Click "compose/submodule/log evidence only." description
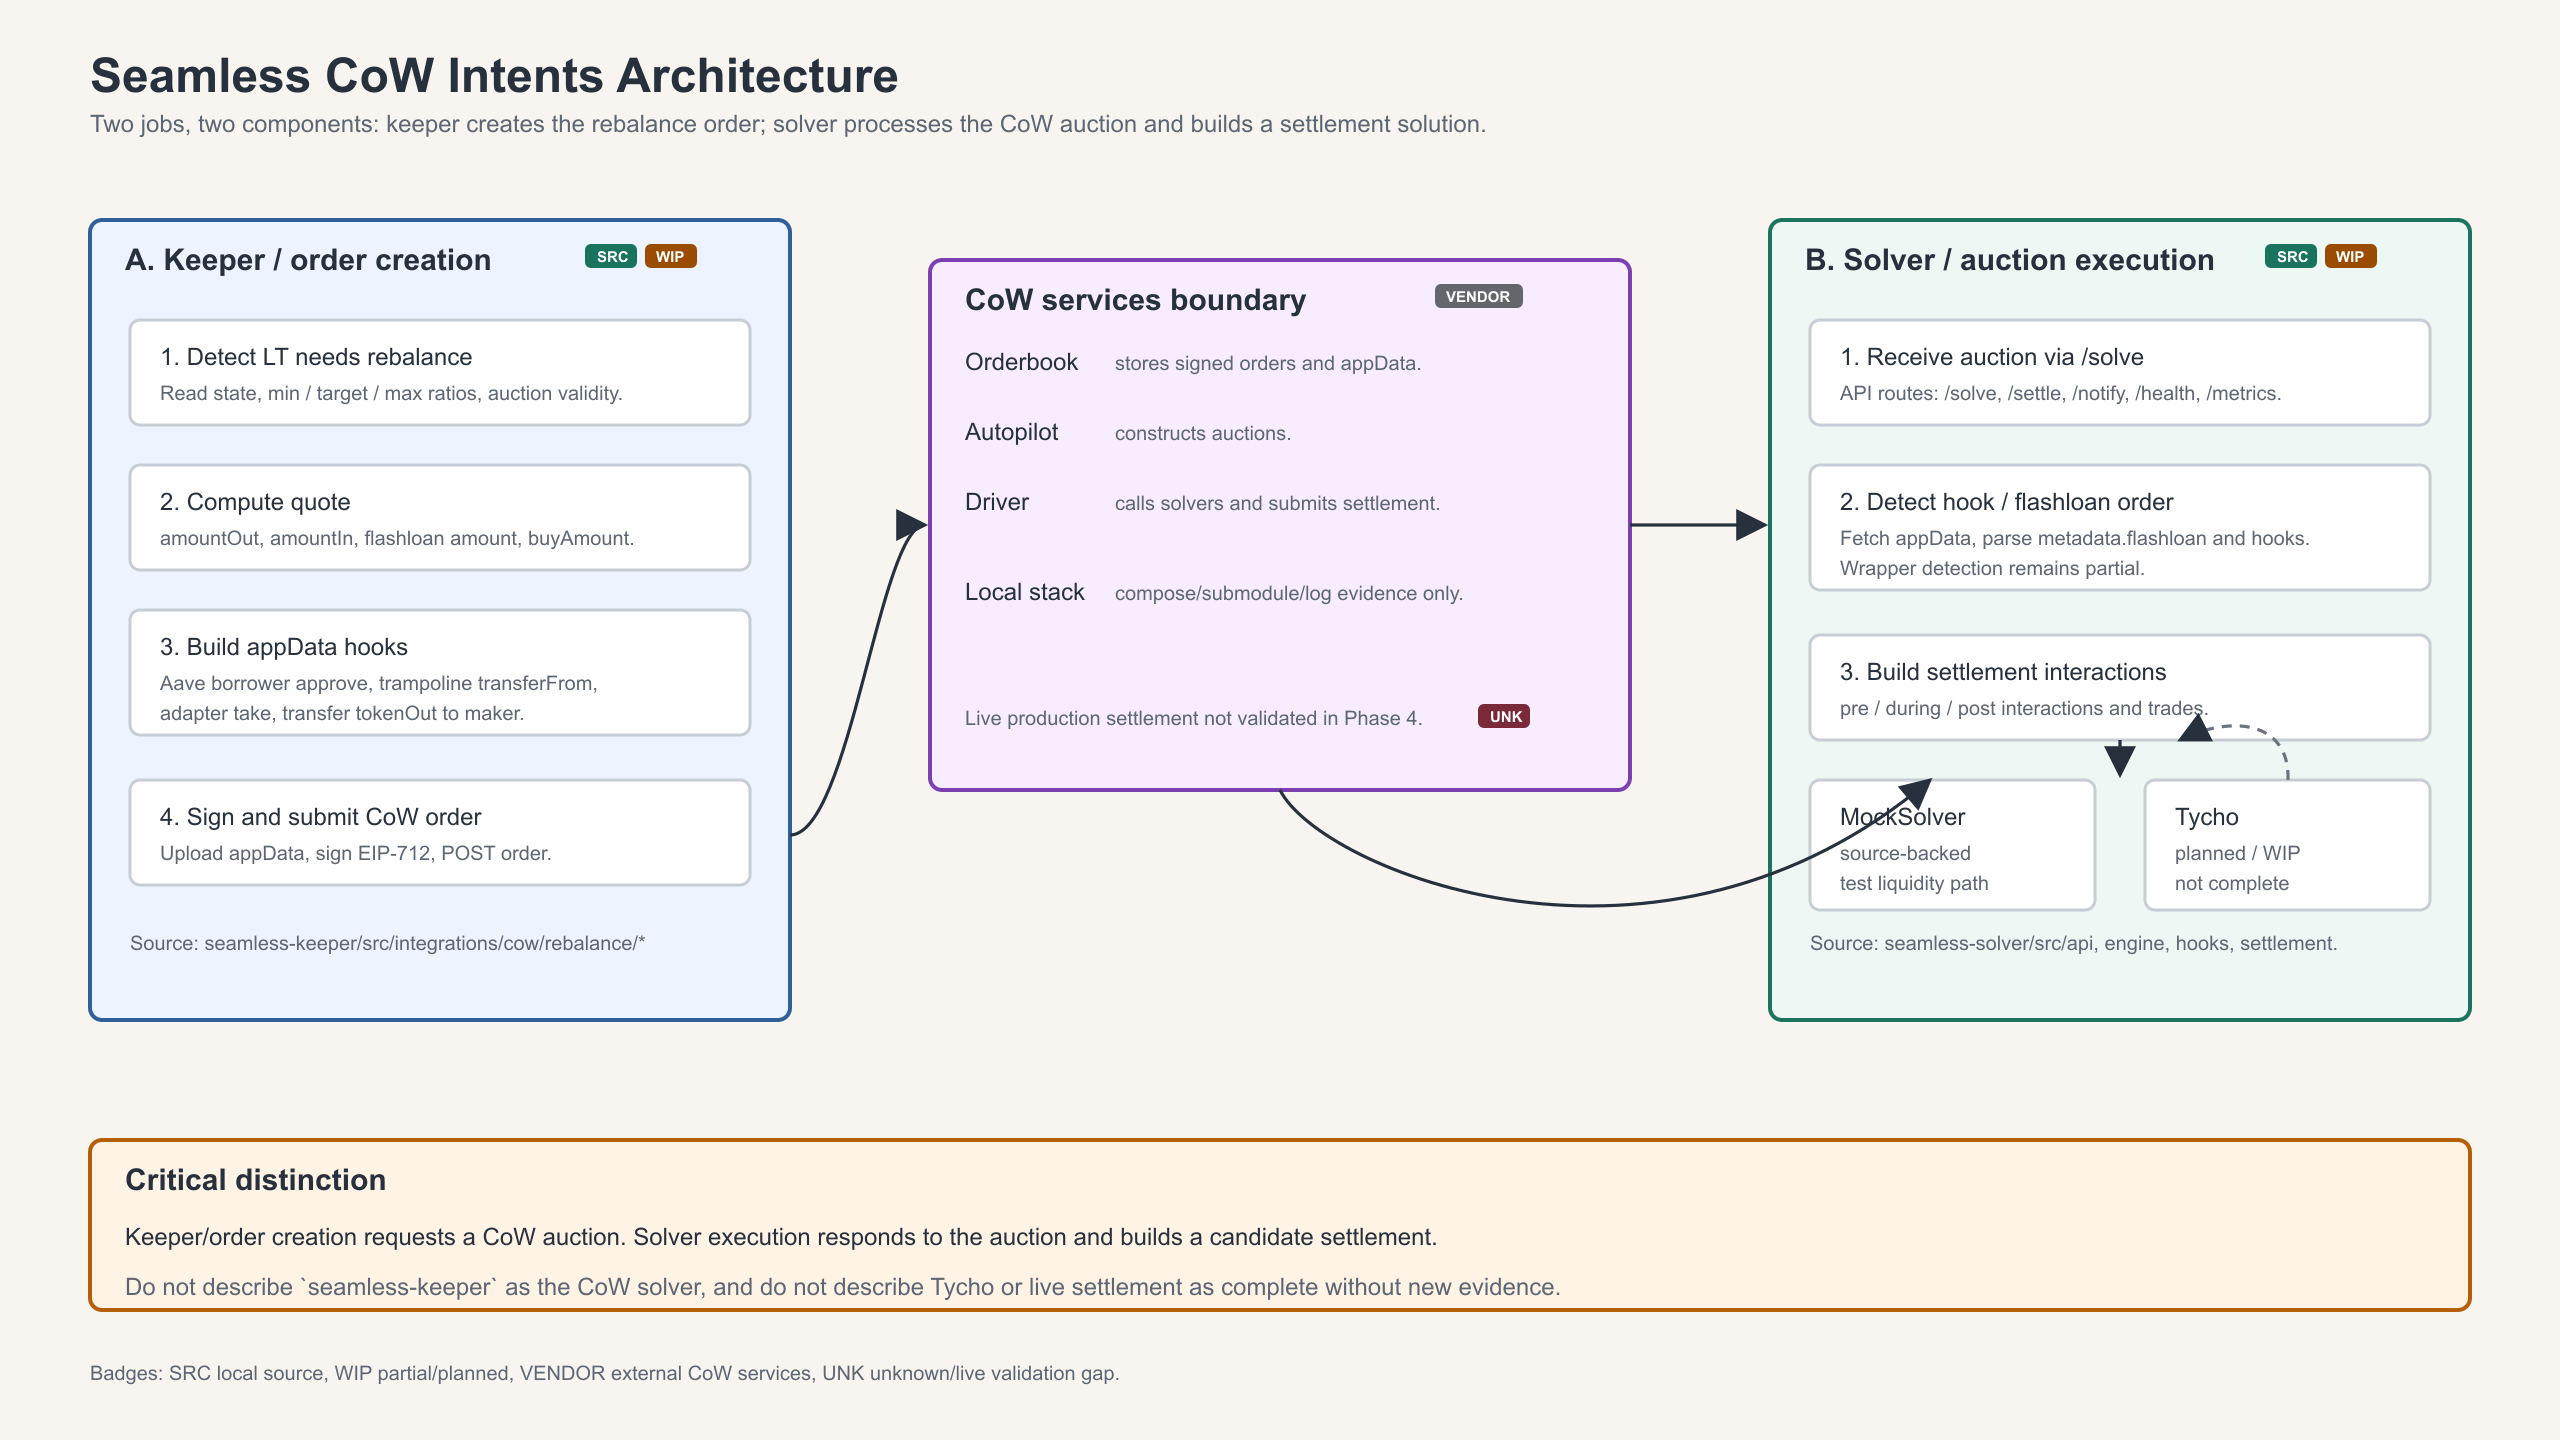Viewport: 2560px width, 1440px height. 1289,593
